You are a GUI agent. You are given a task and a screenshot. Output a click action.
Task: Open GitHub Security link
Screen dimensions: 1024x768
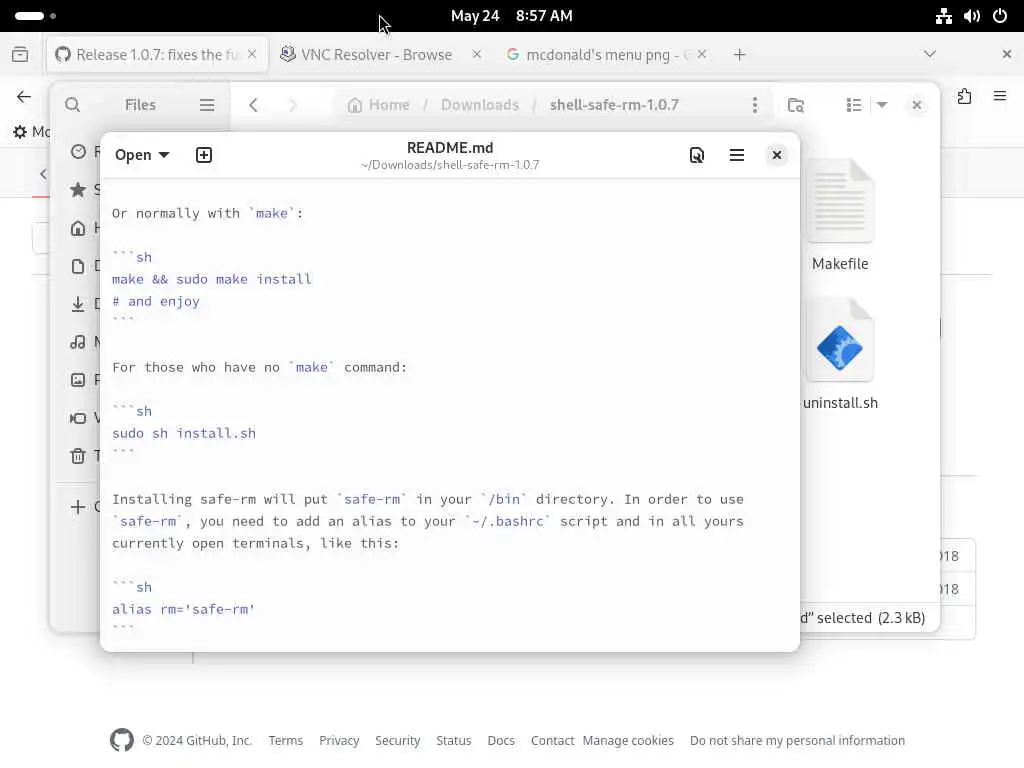tap(397, 741)
